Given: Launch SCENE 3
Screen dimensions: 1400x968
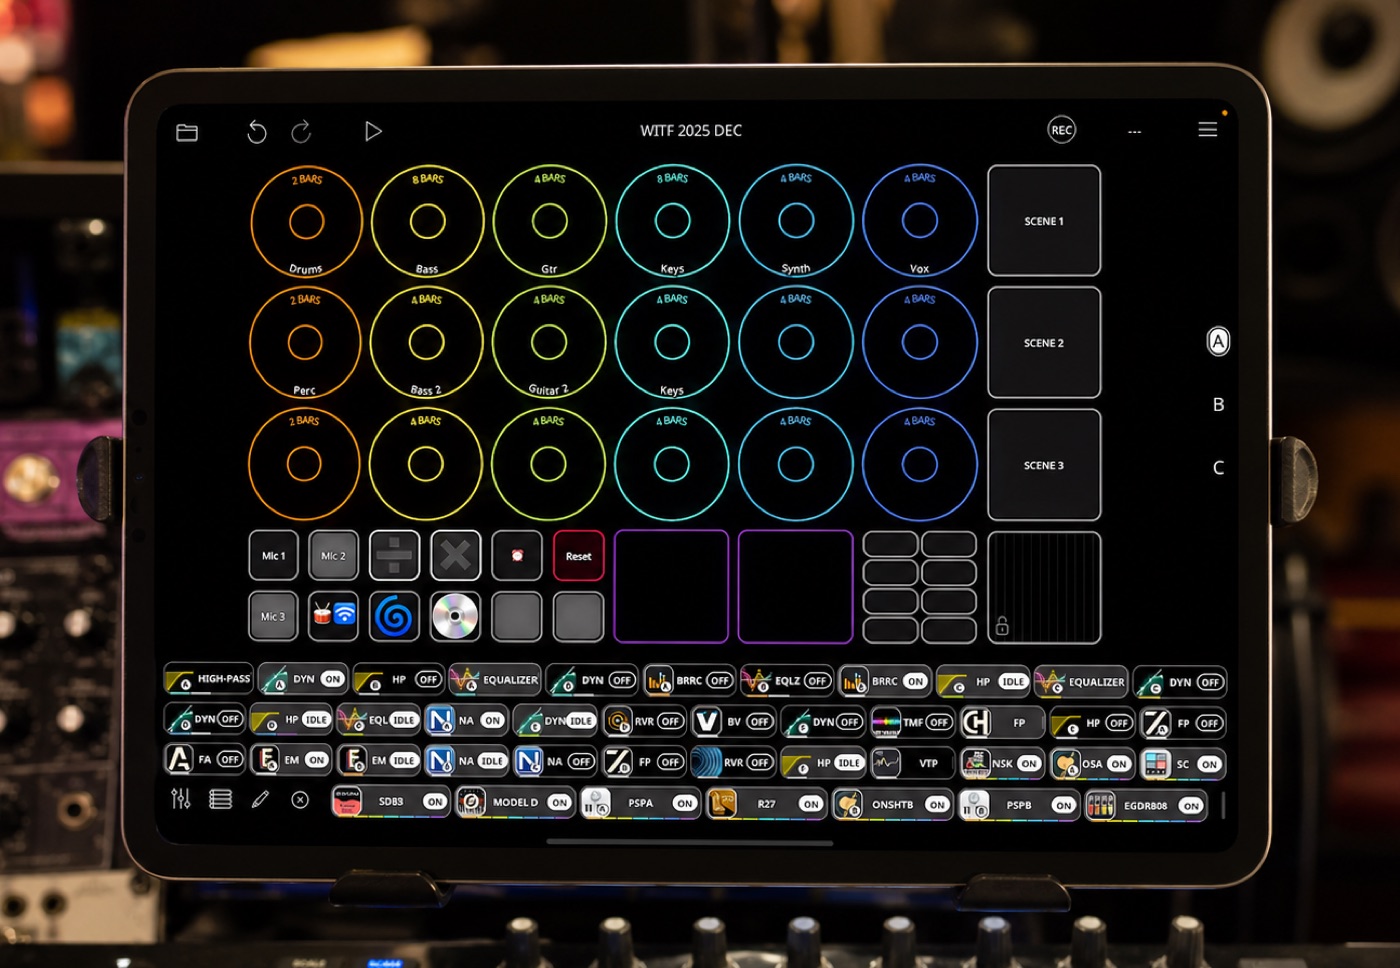Looking at the screenshot, I should 1044,465.
